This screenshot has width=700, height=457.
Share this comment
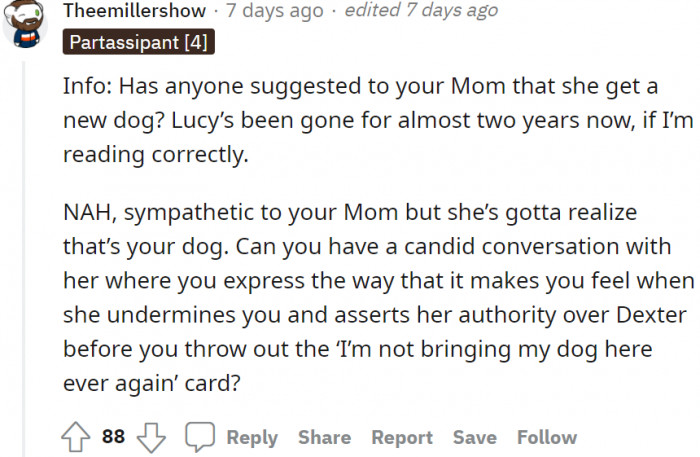click(x=325, y=437)
